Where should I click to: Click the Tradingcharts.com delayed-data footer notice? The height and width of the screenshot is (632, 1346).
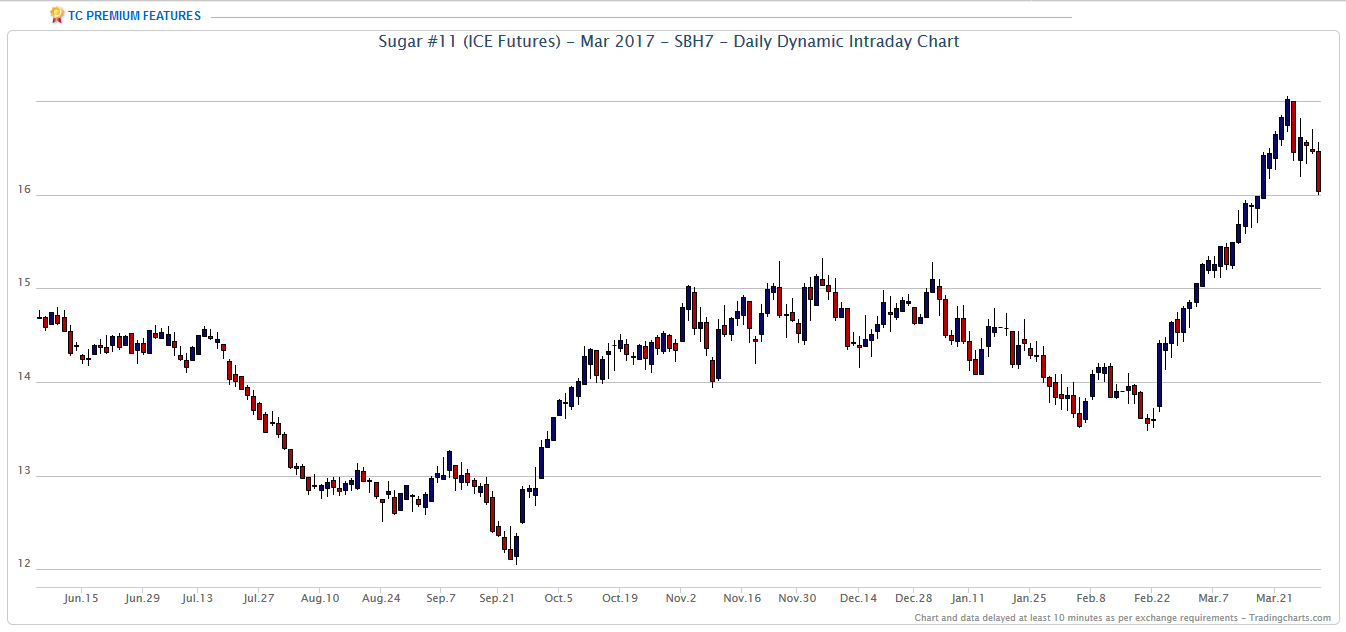(1122, 618)
